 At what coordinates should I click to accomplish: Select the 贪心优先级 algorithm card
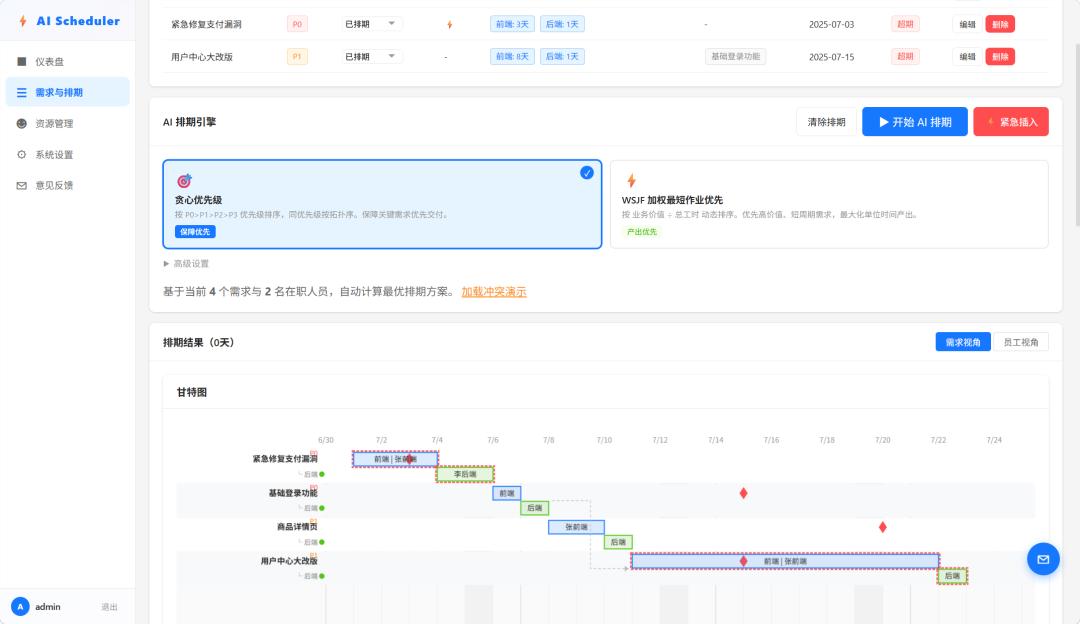[x=382, y=205]
